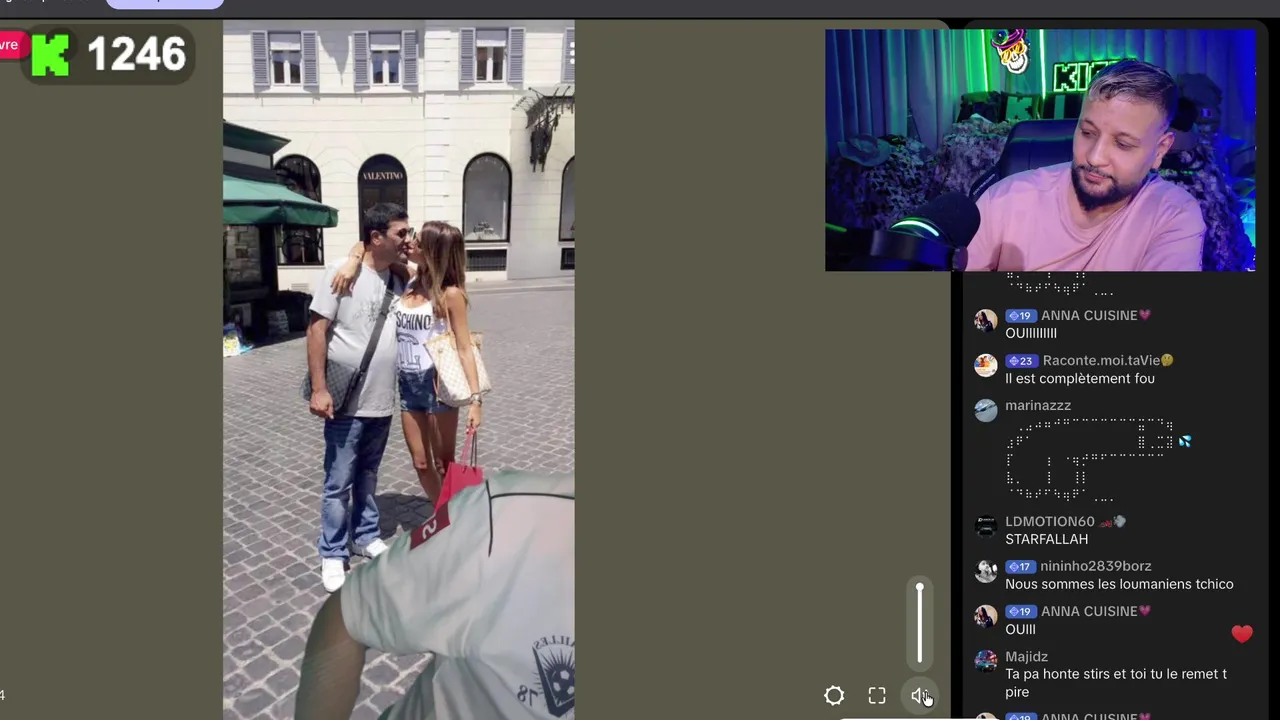Click the 19 badge above the OUIII message
The width and height of the screenshot is (1280, 720).
coord(1020,611)
